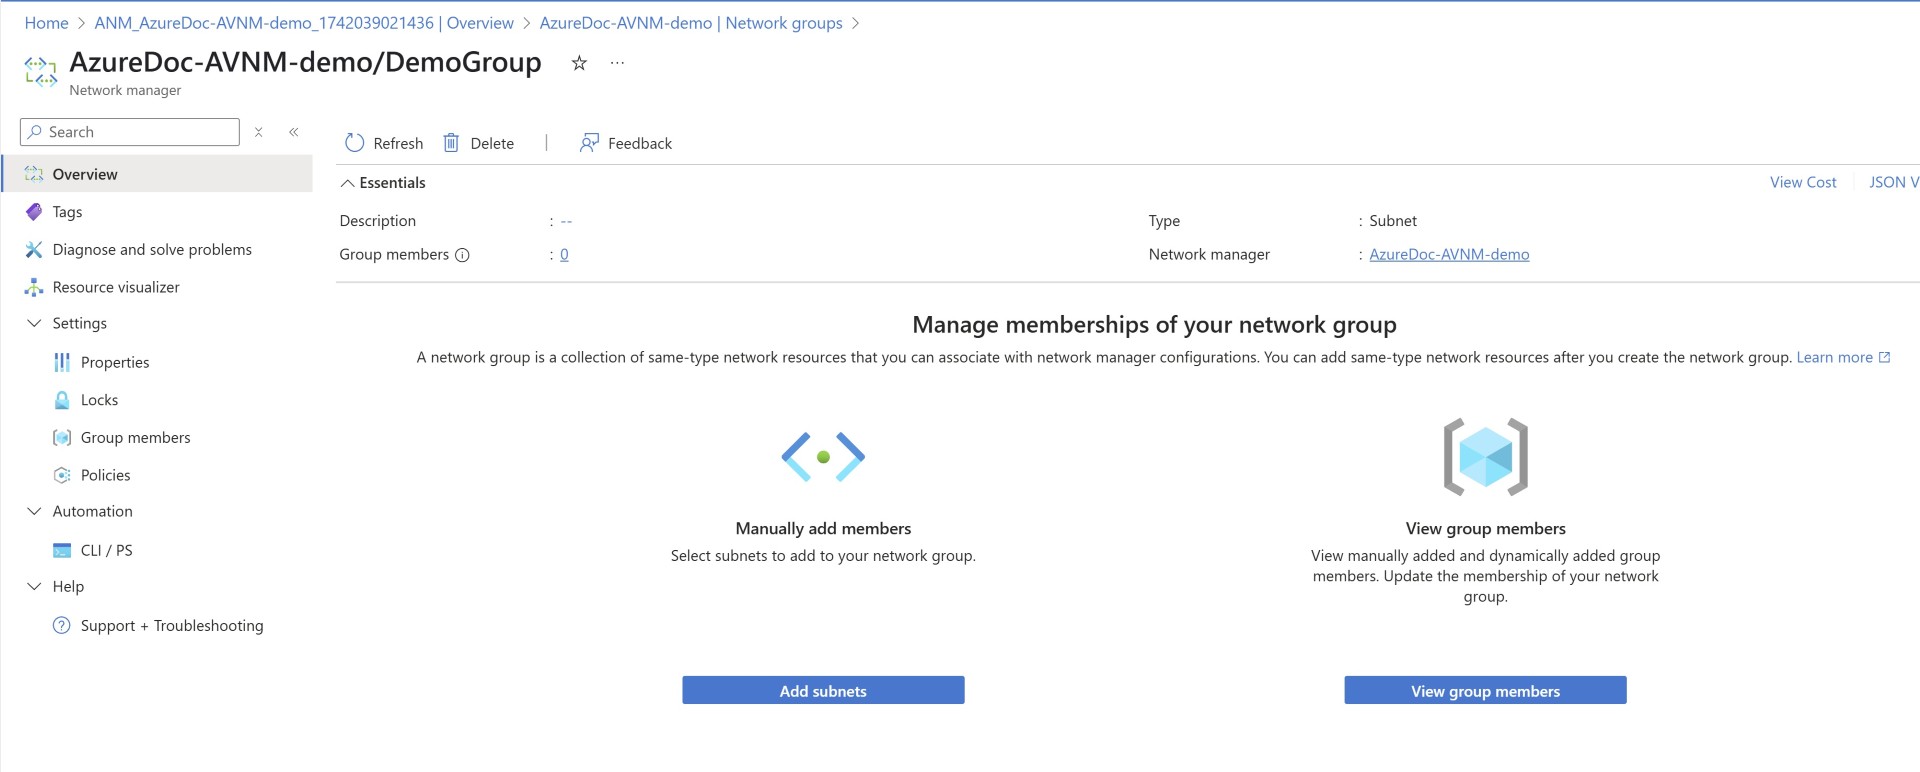Click the Feedback toolbar button label
This screenshot has width=1920, height=772.
(640, 143)
